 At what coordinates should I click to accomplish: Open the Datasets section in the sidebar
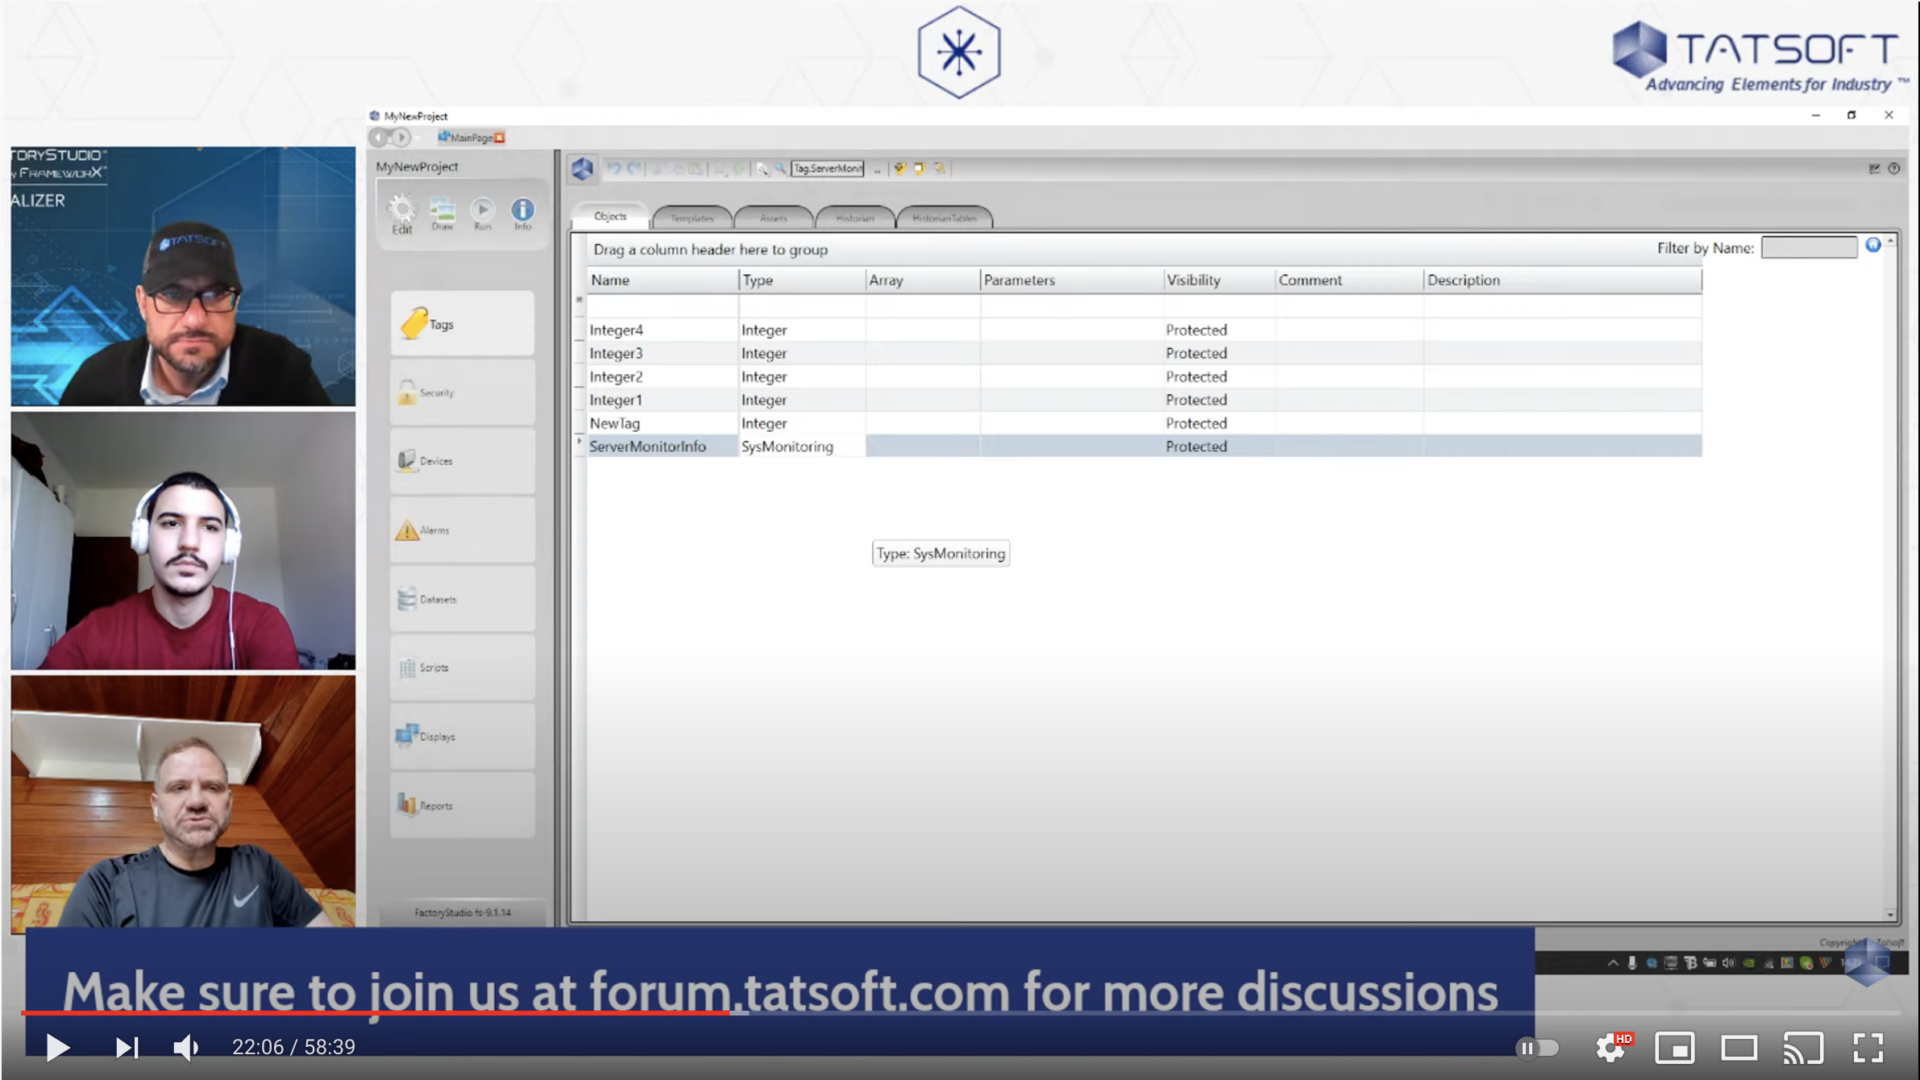tap(462, 599)
